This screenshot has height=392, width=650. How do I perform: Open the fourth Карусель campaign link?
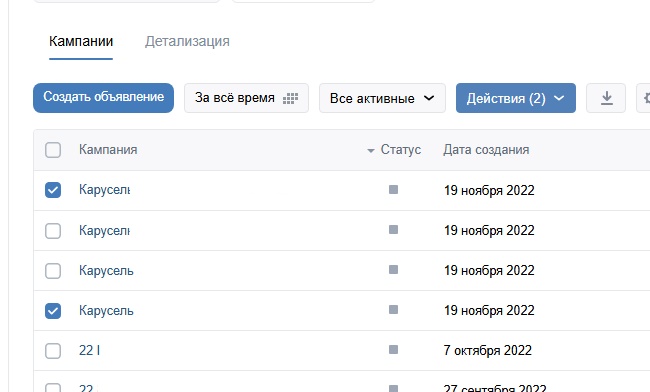(x=106, y=310)
